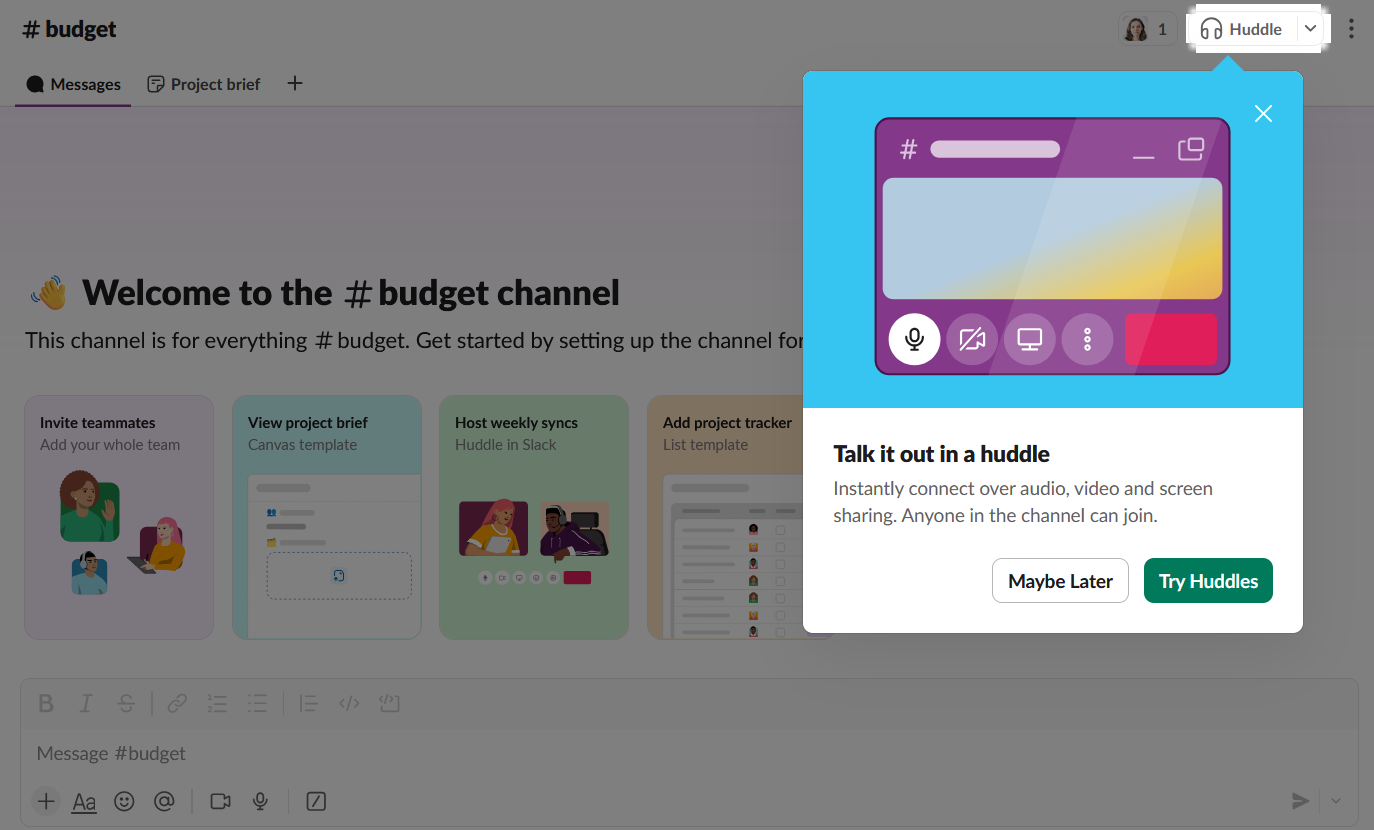Open the channel more actions menu
The image size is (1374, 830).
click(x=1351, y=29)
